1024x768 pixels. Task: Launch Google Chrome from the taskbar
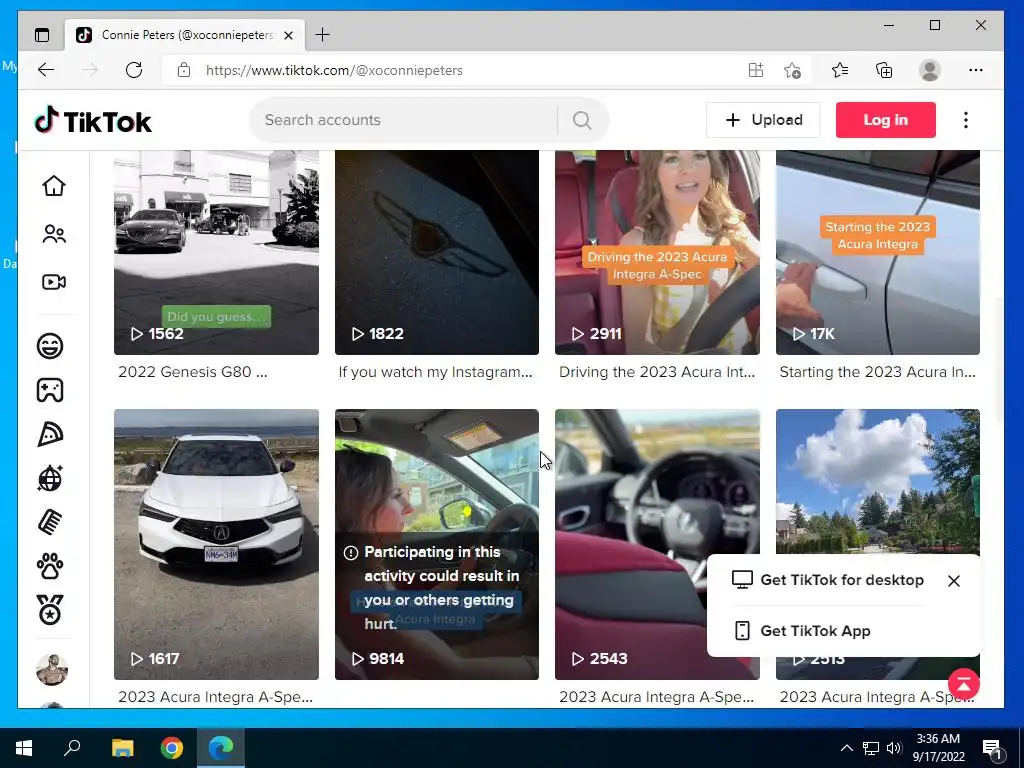coord(172,748)
